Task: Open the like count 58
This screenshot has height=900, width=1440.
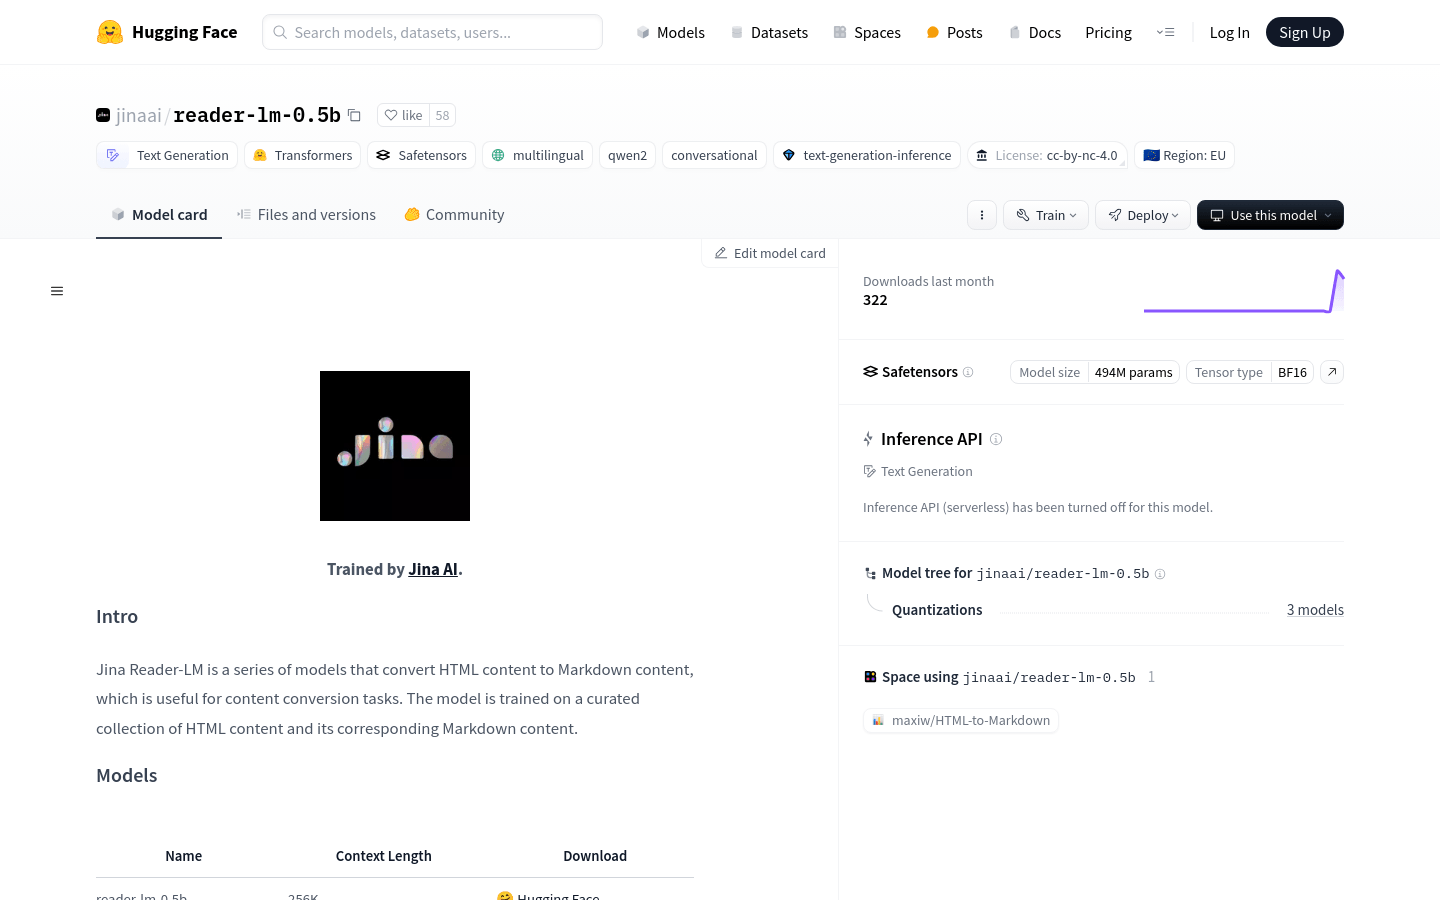Action: pos(442,115)
